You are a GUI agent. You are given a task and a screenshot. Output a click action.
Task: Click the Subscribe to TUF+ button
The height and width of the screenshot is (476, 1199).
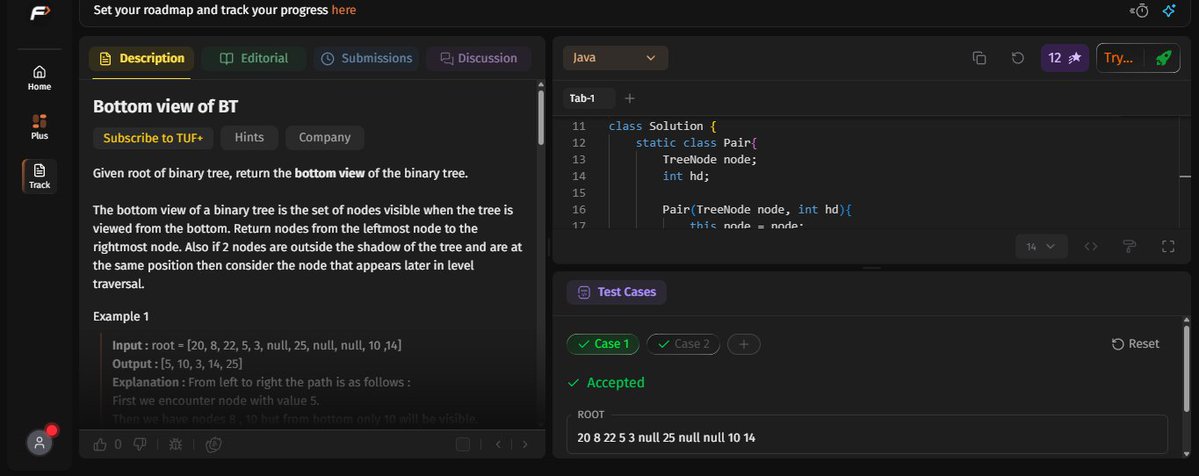[x=153, y=138]
